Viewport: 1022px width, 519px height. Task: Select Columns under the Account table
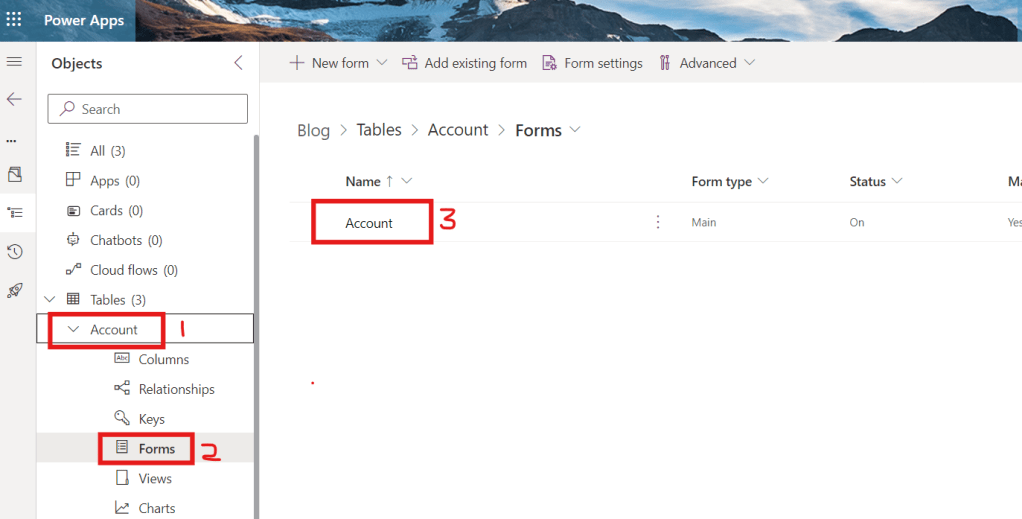coord(163,359)
